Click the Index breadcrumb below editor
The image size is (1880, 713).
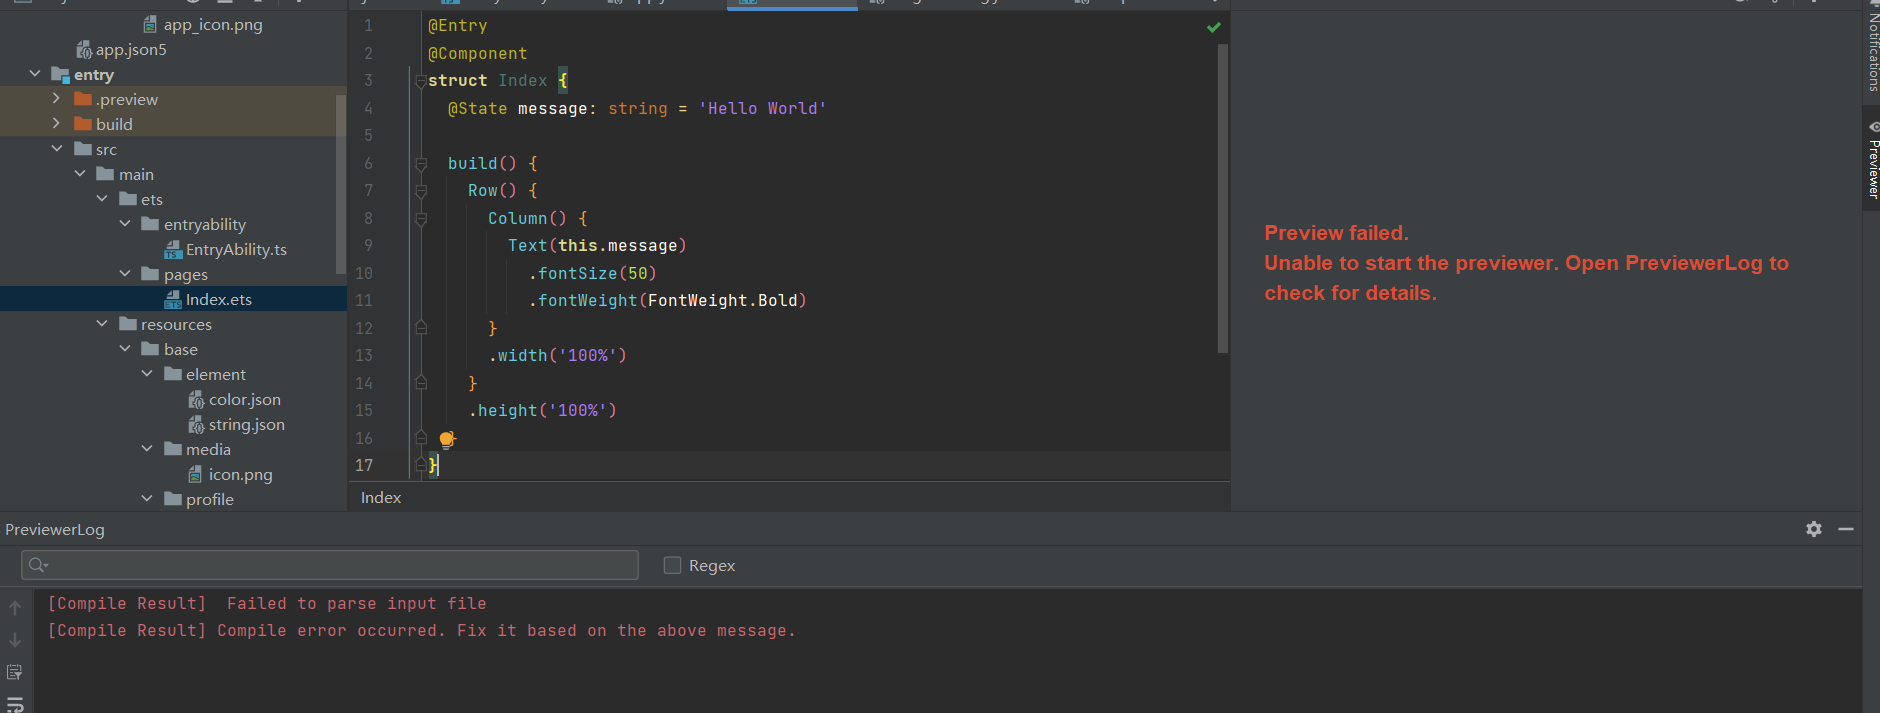click(x=381, y=498)
